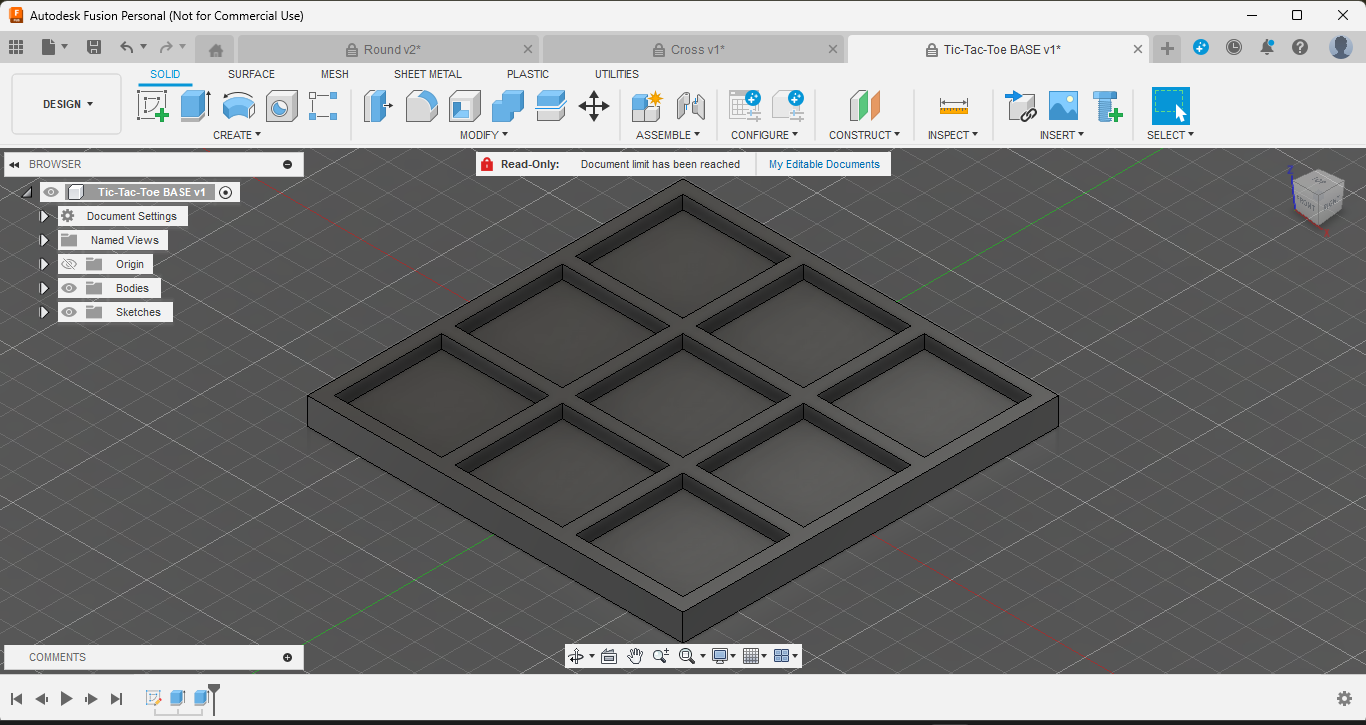Viewport: 1366px width, 725px height.
Task: Switch to the Round v2* document tab
Action: (x=389, y=49)
